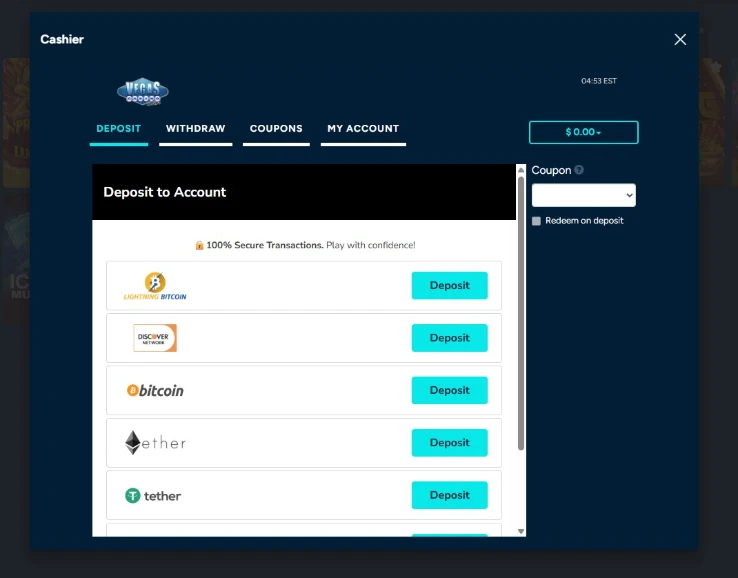Click the Coupon help question-mark icon
Image resolution: width=738 pixels, height=578 pixels.
pyautogui.click(x=579, y=170)
